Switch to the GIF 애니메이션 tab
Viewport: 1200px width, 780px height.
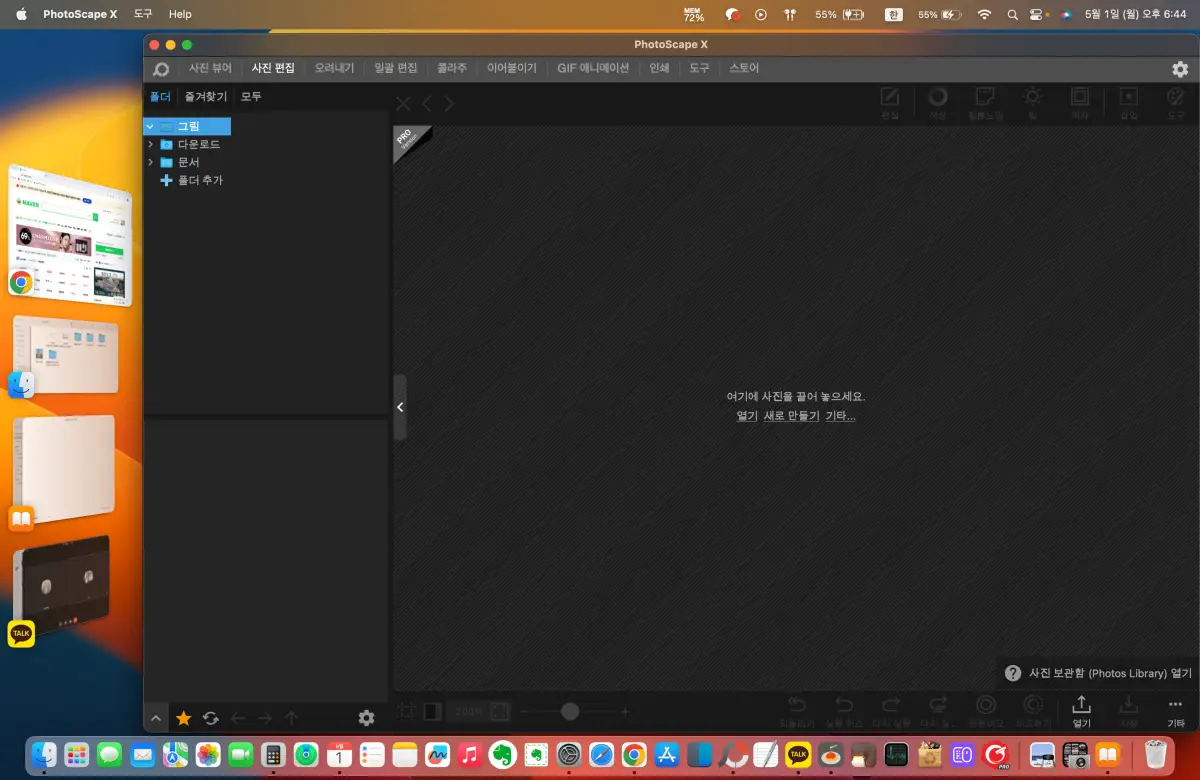pos(593,68)
